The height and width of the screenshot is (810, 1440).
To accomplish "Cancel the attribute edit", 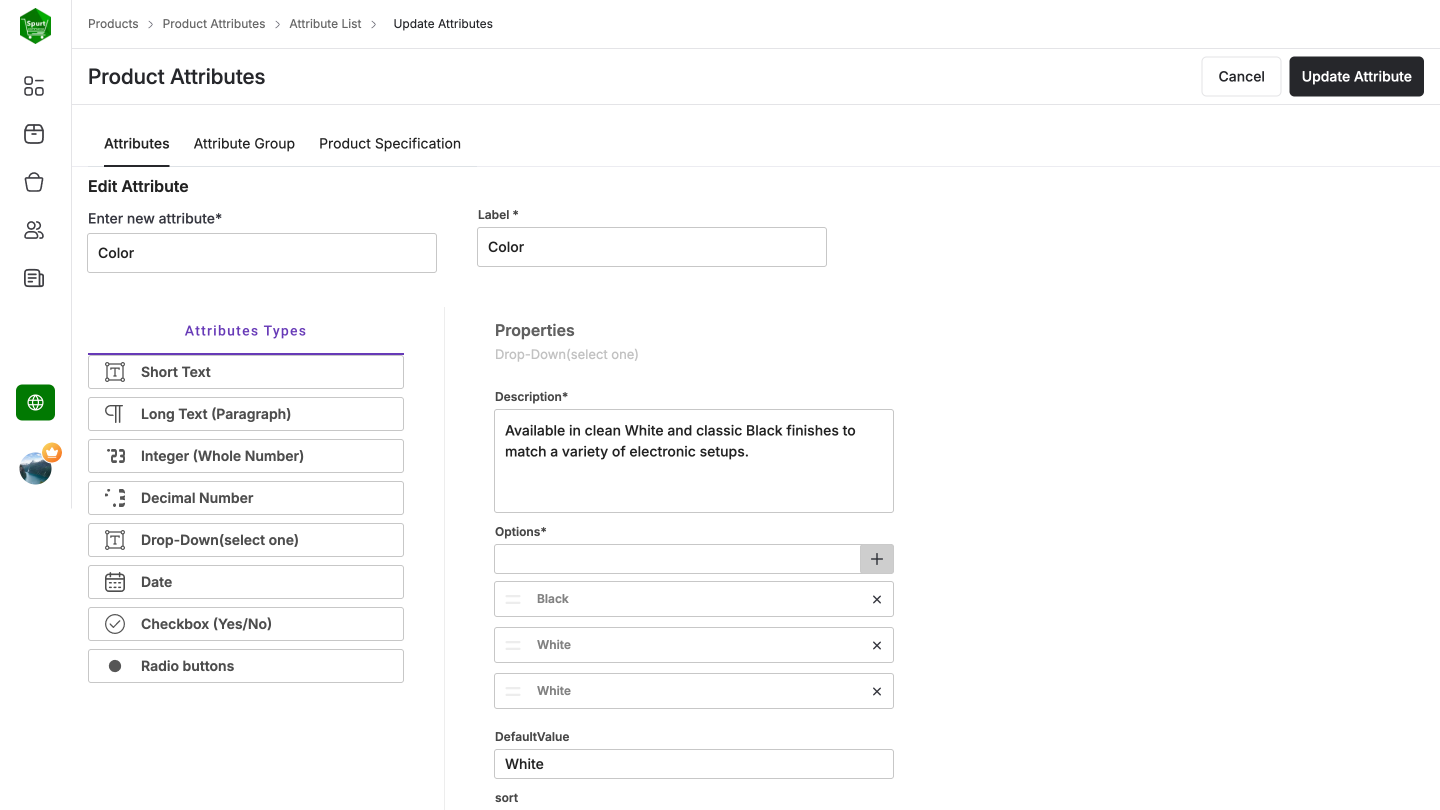I will coord(1241,76).
